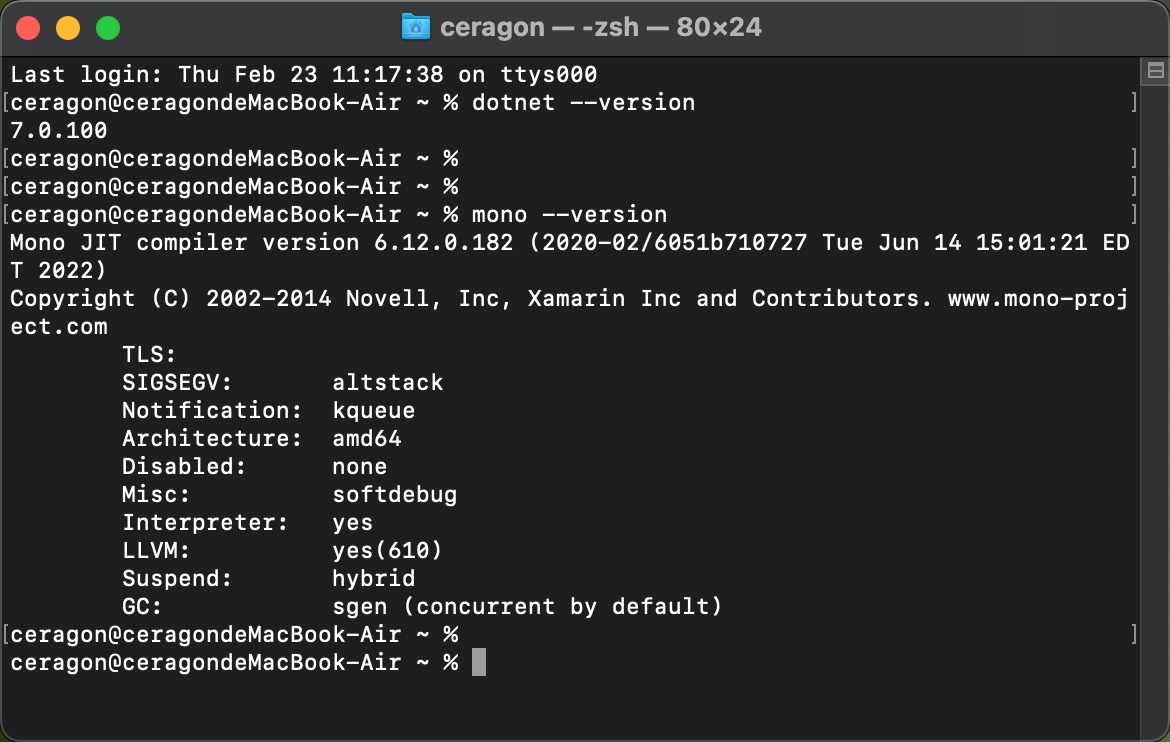1170x742 pixels.
Task: Minimize the Terminal via yellow traffic light
Action: (x=66, y=28)
